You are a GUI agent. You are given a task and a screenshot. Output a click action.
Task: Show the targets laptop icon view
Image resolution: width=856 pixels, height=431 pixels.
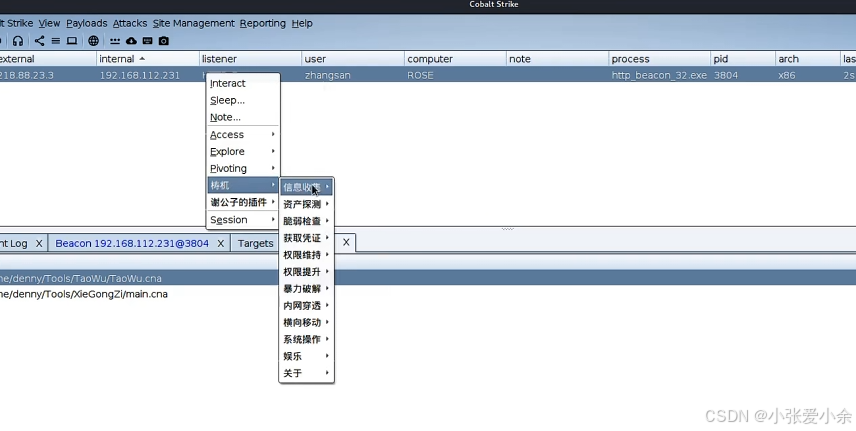72,41
